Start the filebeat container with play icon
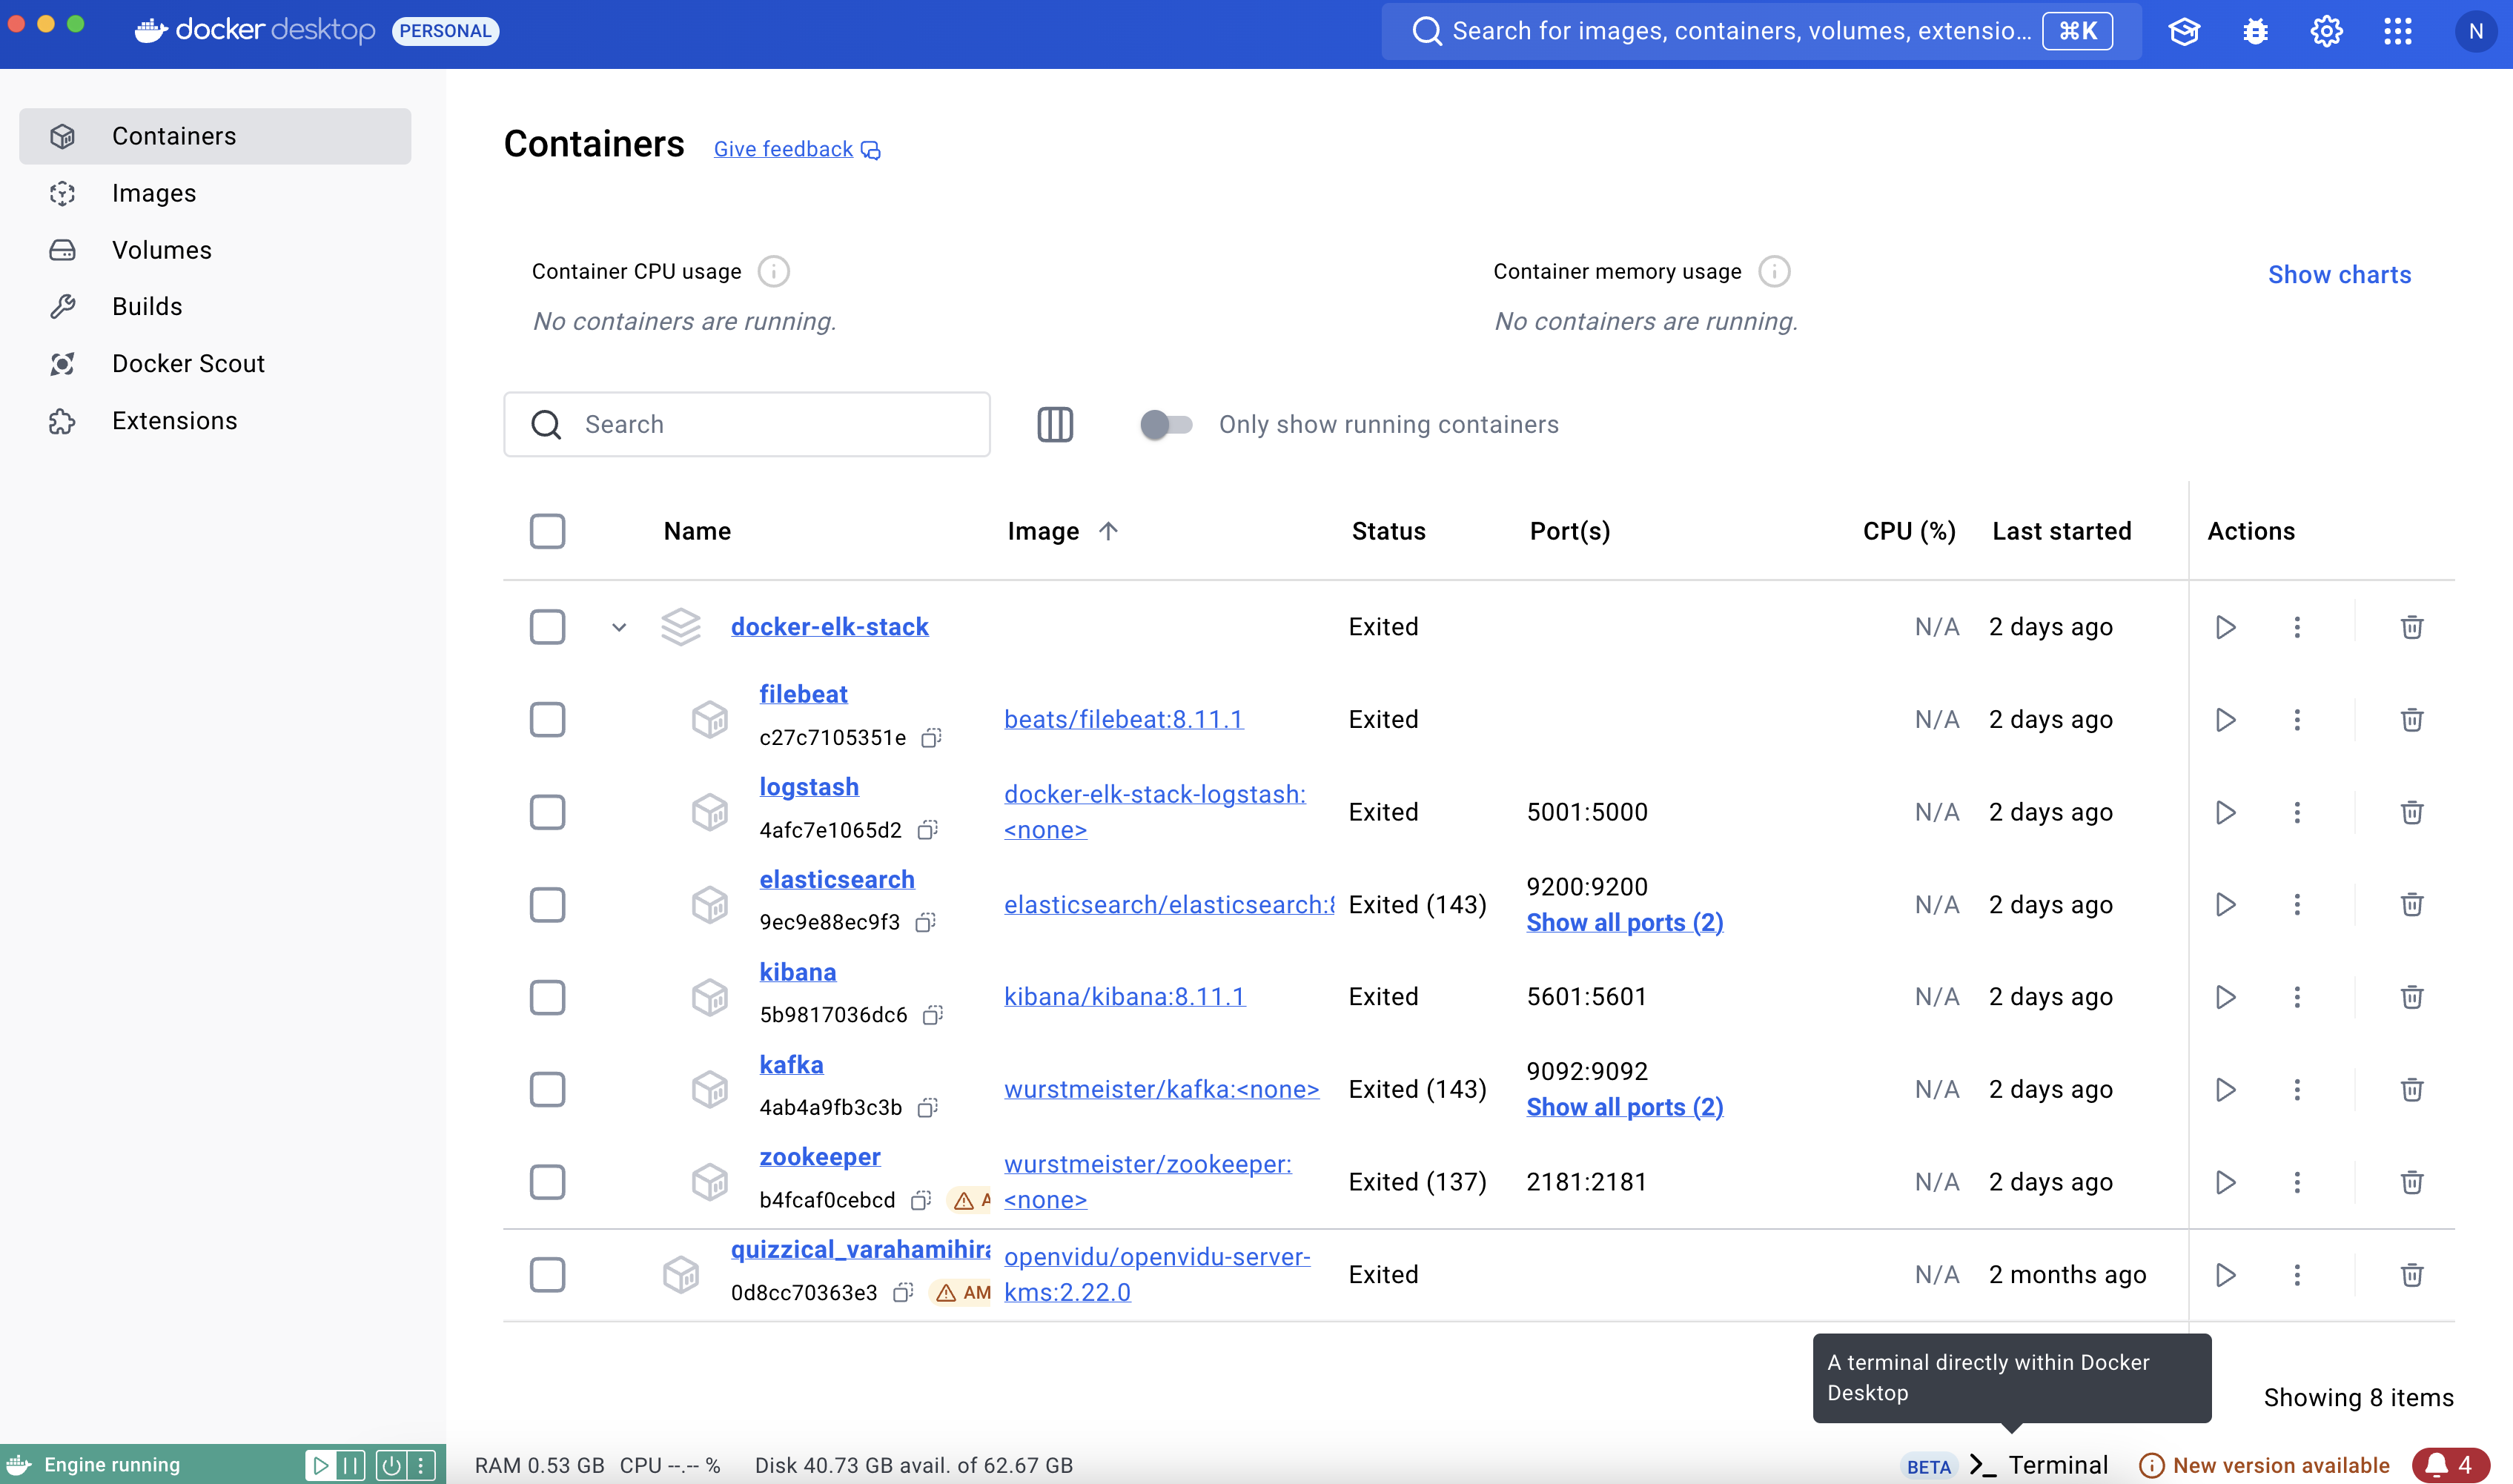The width and height of the screenshot is (2513, 1484). [x=2225, y=720]
